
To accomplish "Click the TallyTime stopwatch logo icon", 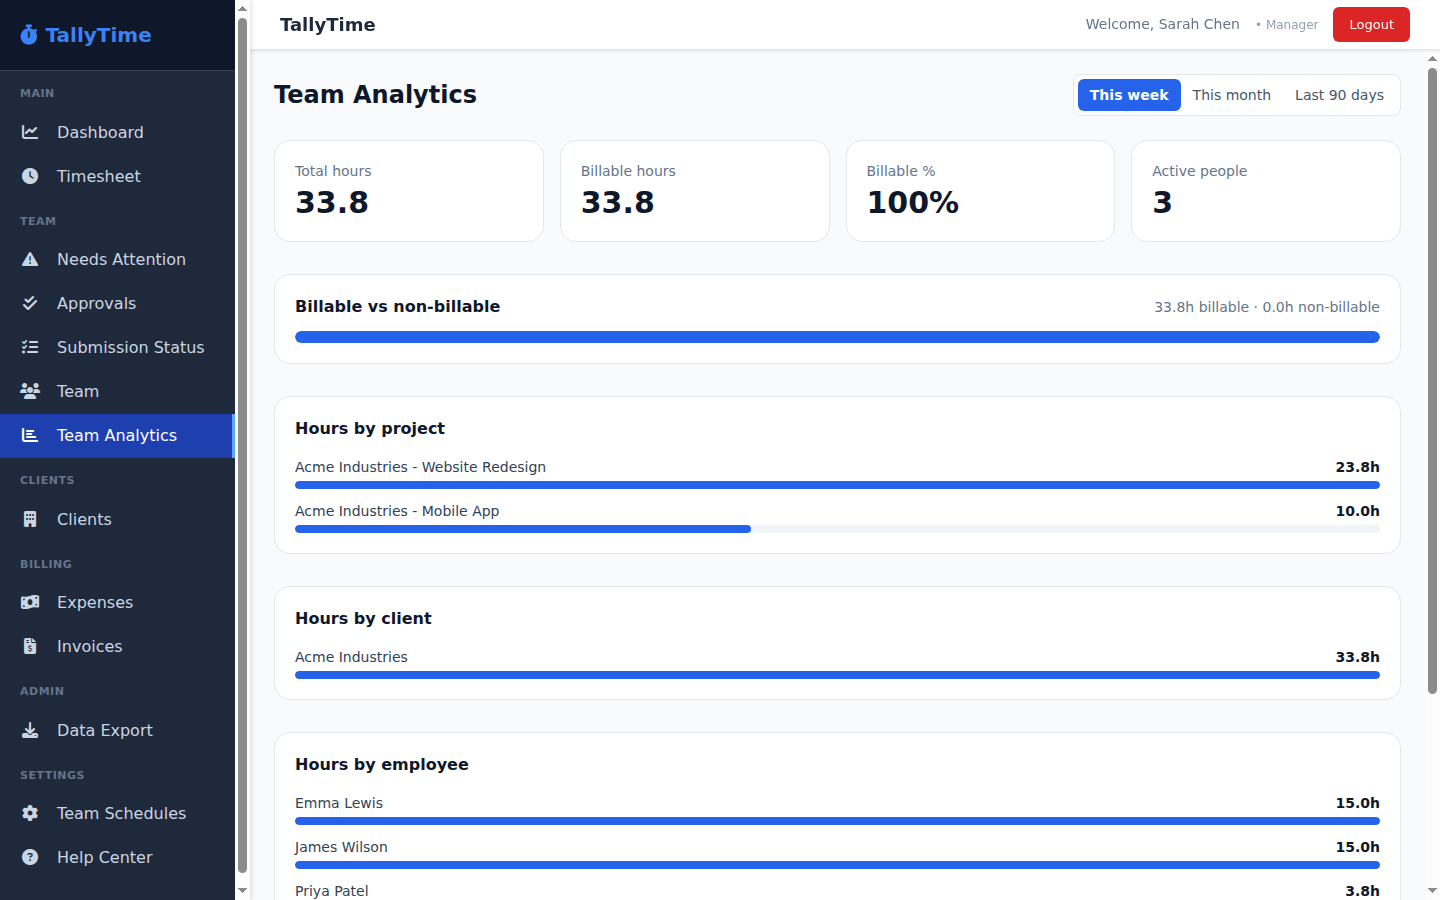I will pyautogui.click(x=29, y=35).
